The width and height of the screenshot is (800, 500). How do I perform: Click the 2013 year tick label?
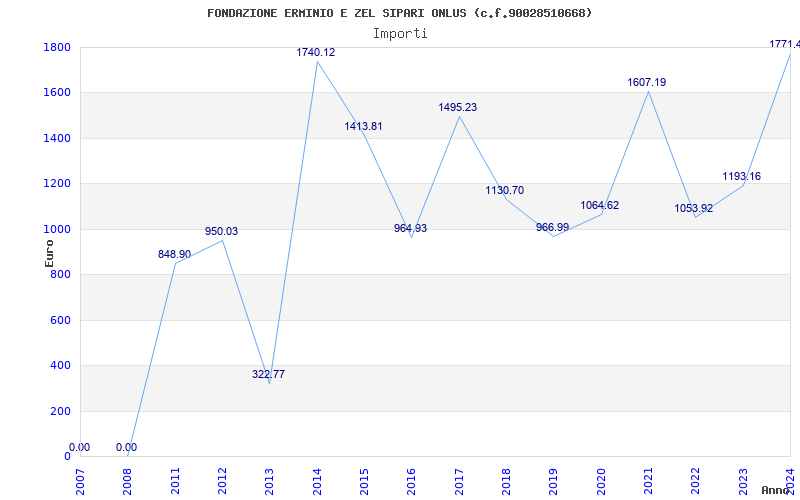point(269,481)
